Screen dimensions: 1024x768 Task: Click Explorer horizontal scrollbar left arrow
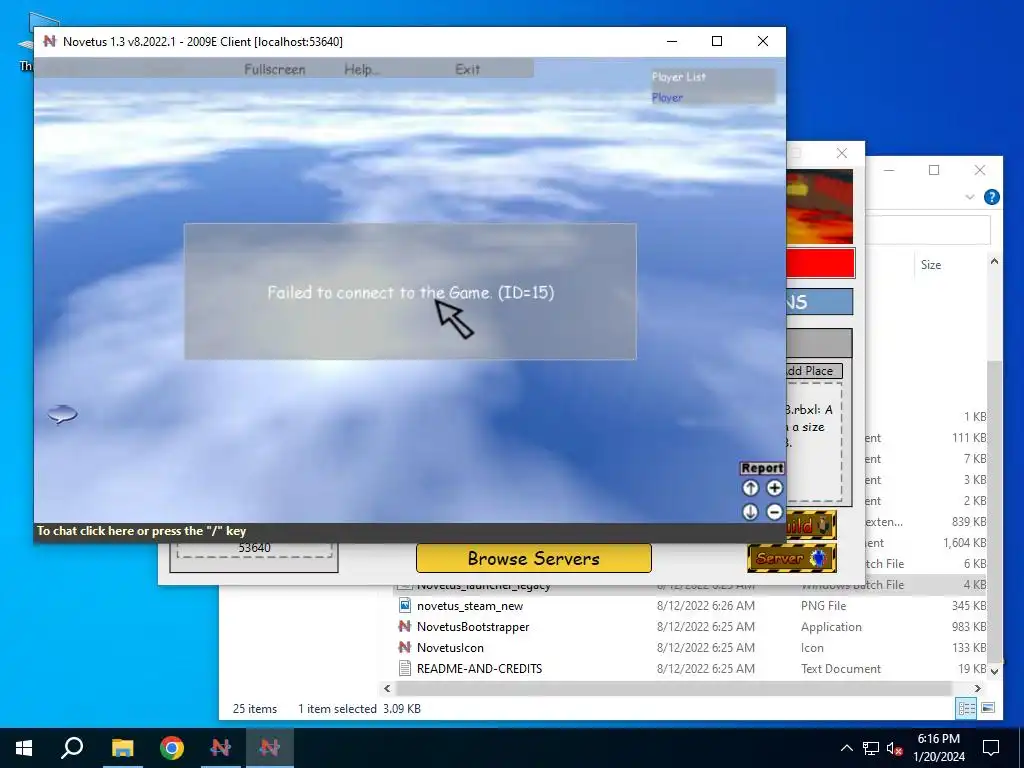point(387,688)
